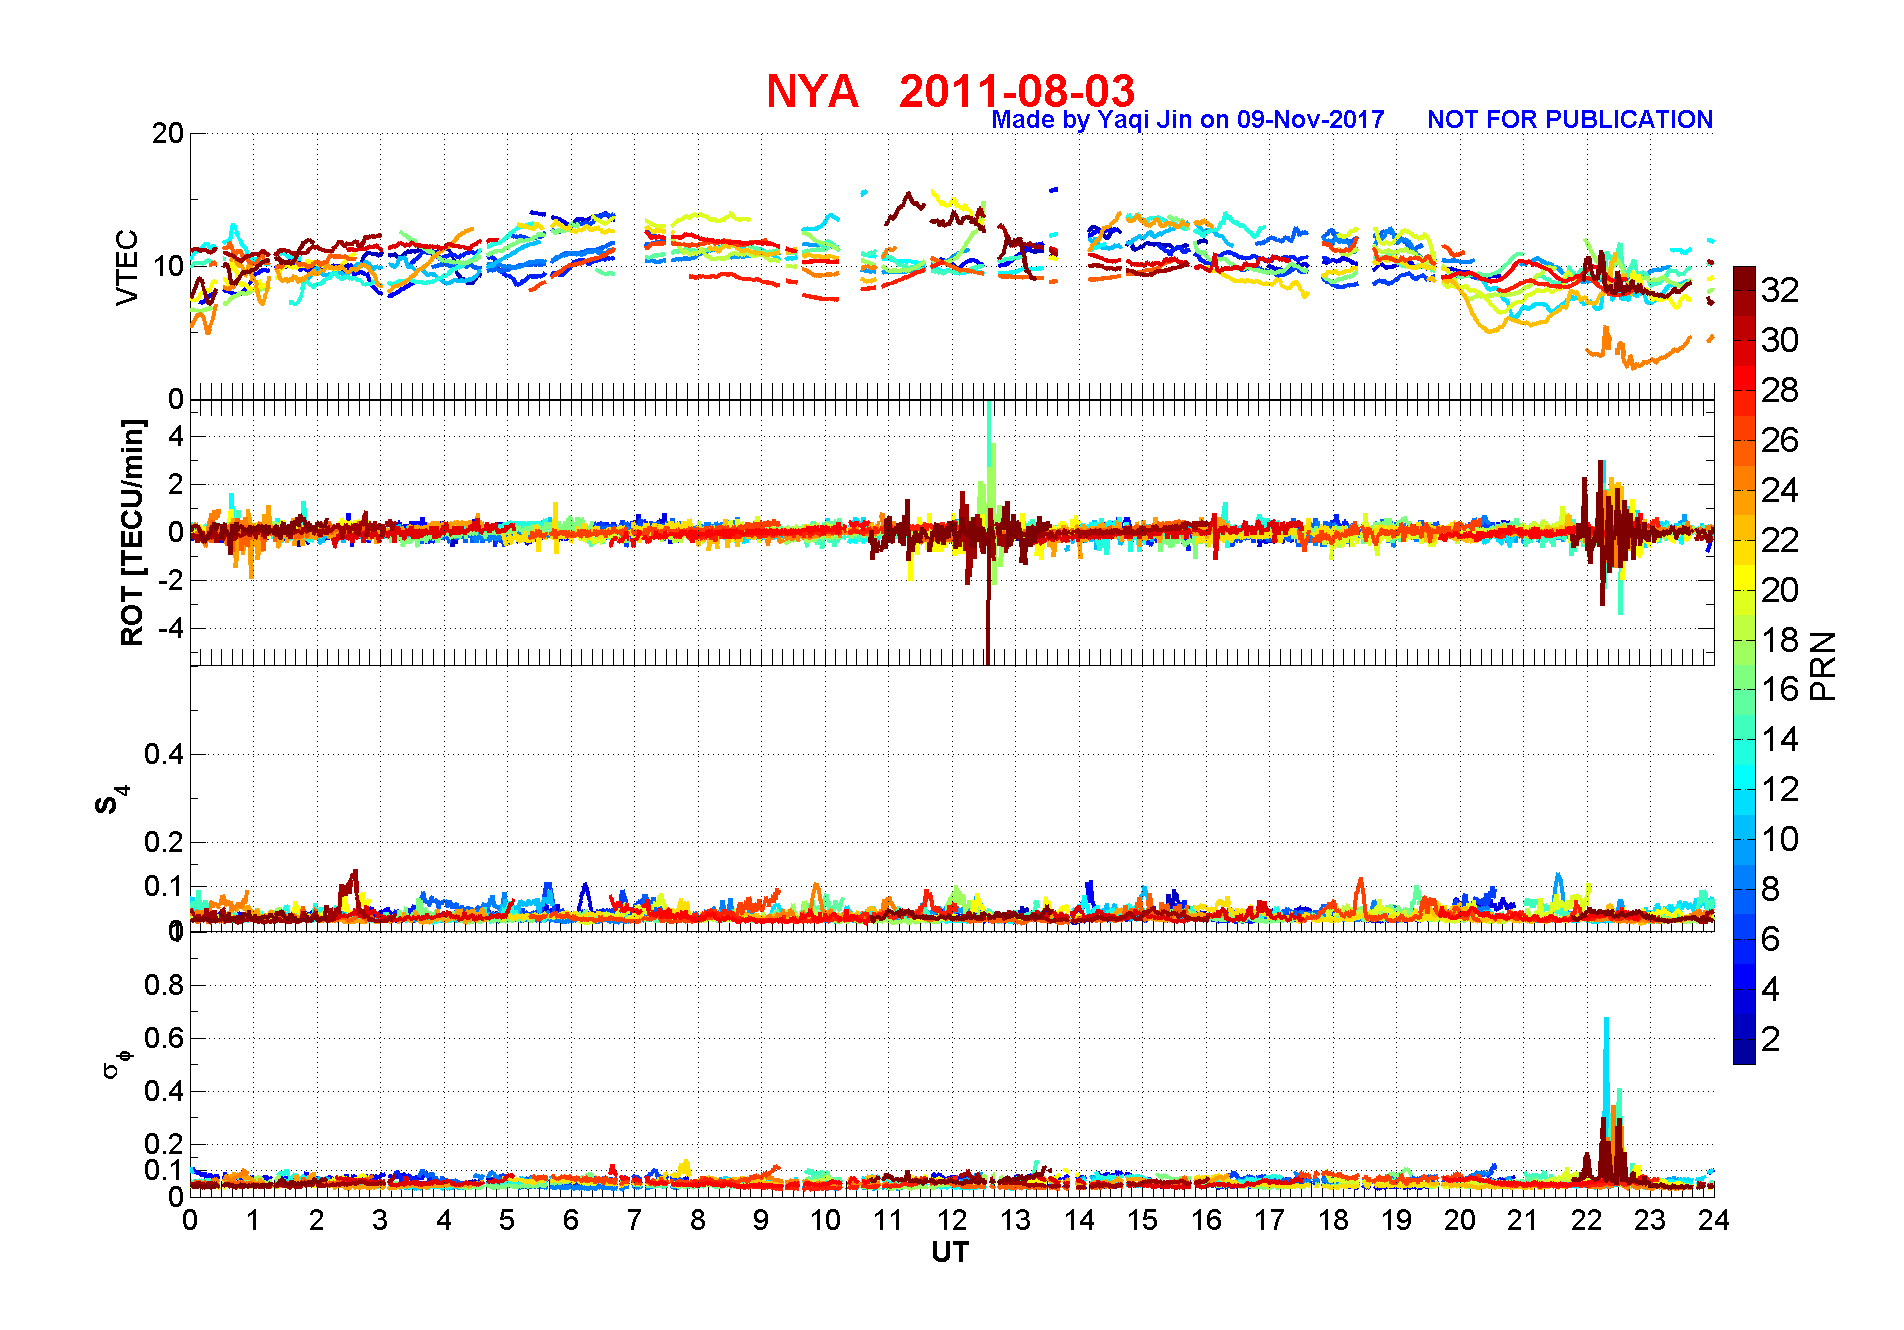Click the UT axis tick label 22
The height and width of the screenshot is (1330, 1904).
tap(1586, 1220)
